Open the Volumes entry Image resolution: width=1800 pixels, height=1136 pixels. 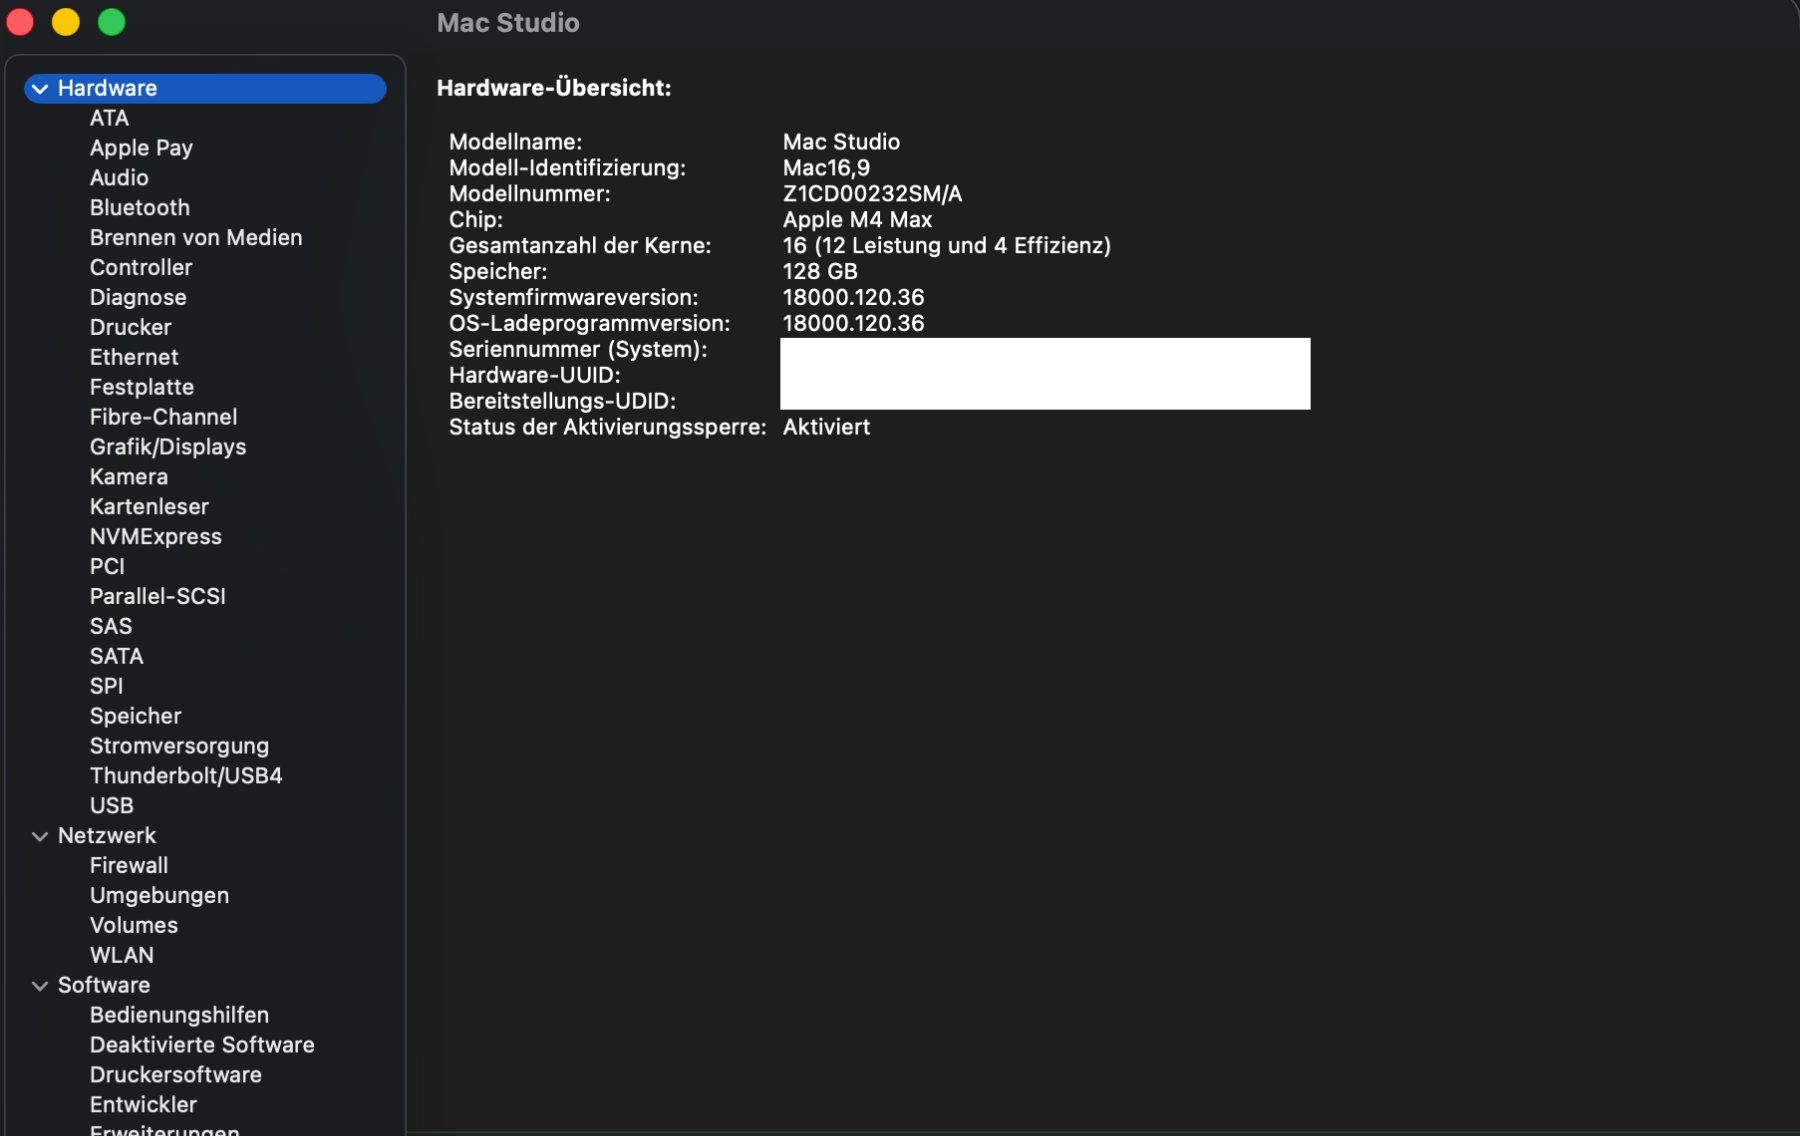pos(134,926)
